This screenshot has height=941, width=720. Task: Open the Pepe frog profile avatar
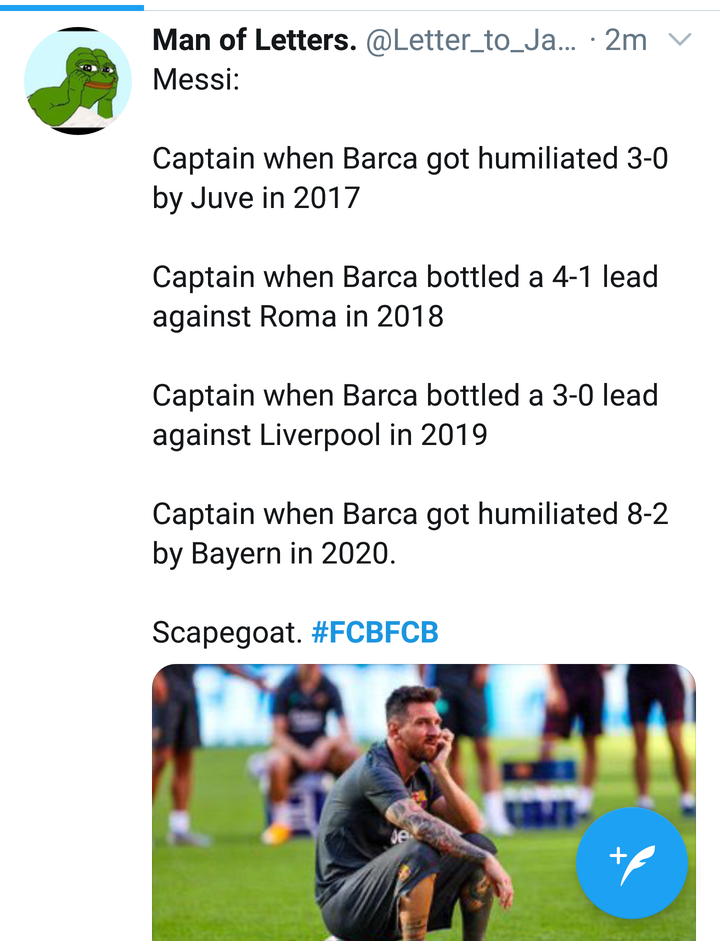tap(78, 81)
